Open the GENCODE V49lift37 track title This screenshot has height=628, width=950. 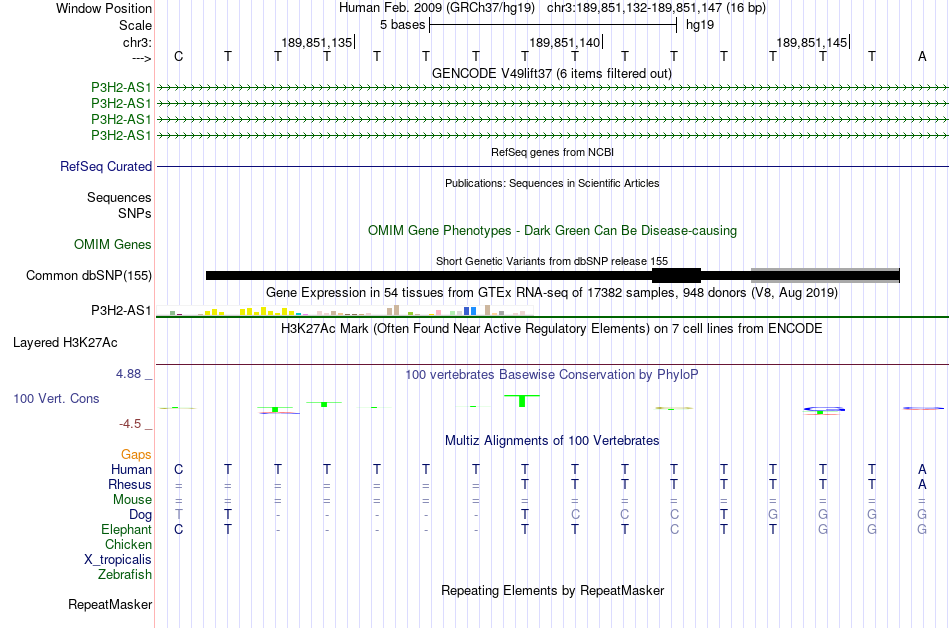552,73
